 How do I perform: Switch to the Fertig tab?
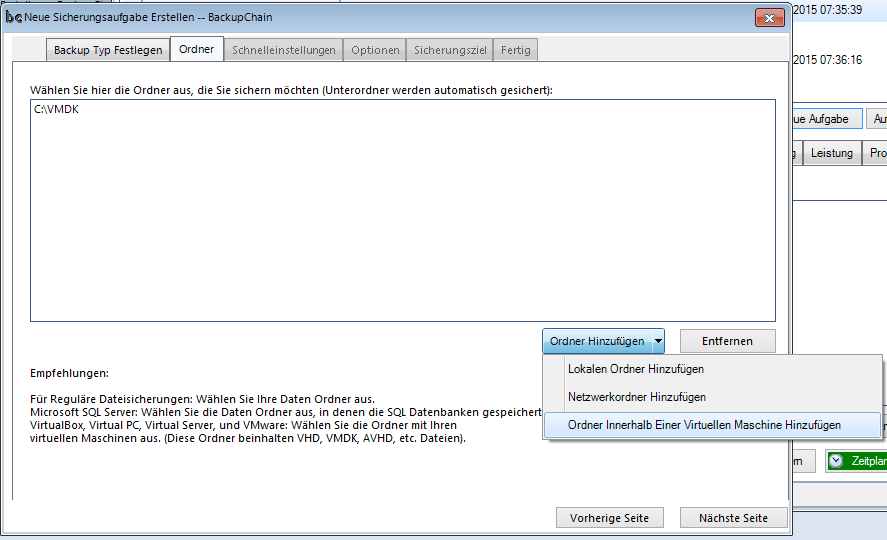pyautogui.click(x=515, y=50)
